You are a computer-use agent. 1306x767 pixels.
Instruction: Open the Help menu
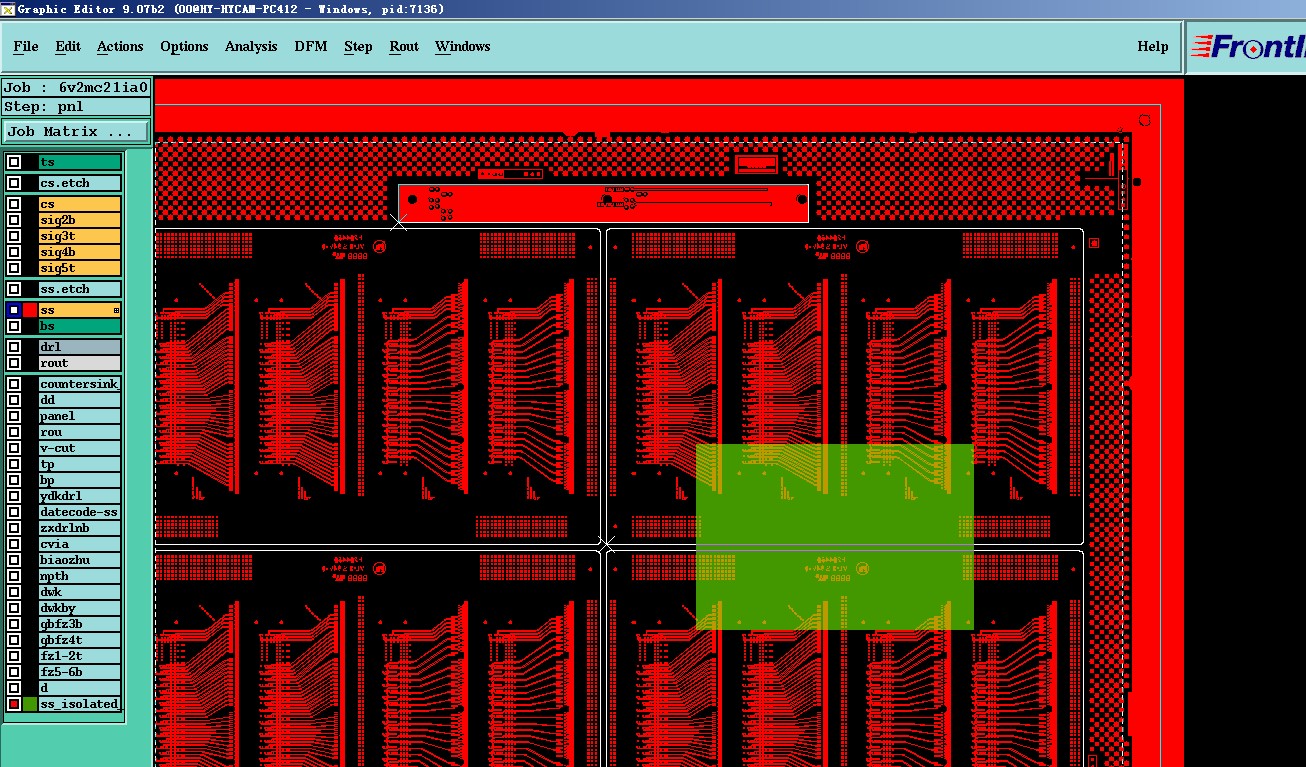coord(1153,46)
